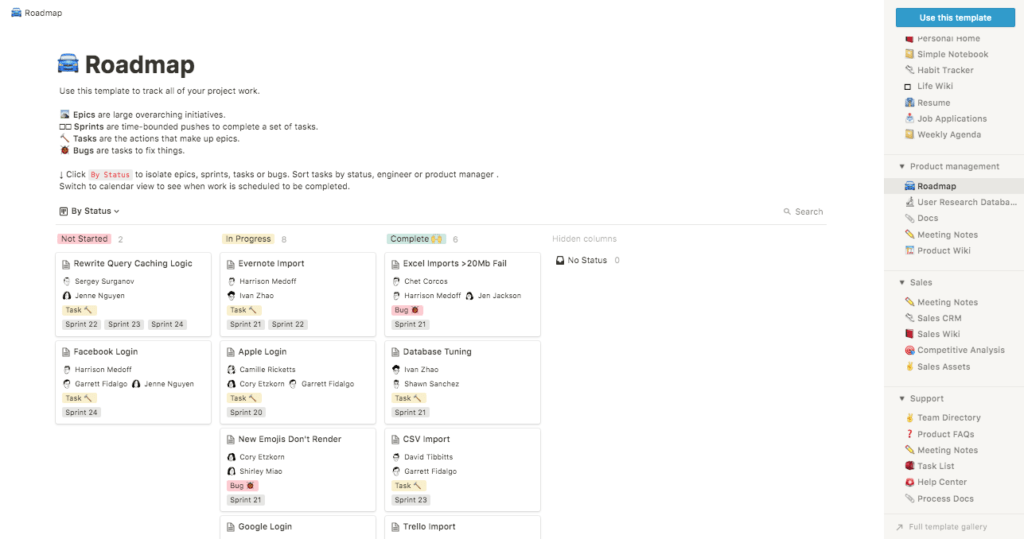Click page icon on Facebook Login card
The width and height of the screenshot is (1024, 539).
tap(66, 352)
